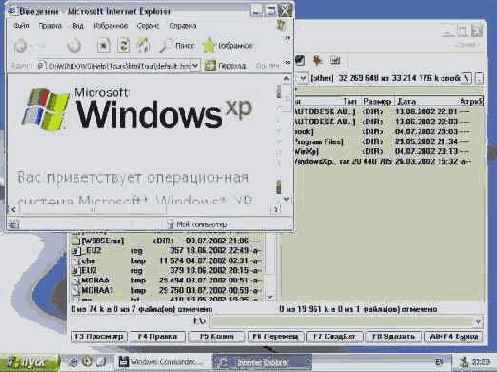Click IE vertical scrollbar up arrow
This screenshot has height=372, width=497.
[286, 79]
